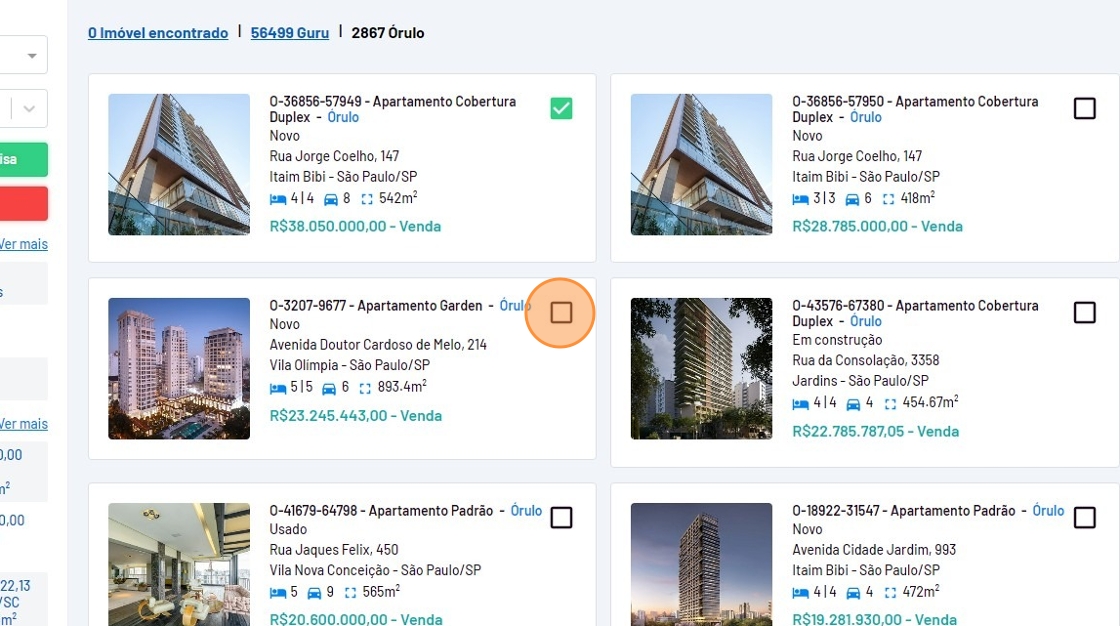The width and height of the screenshot is (1120, 626).
Task: Click the area icon beside 472m²
Action: [x=889, y=593]
